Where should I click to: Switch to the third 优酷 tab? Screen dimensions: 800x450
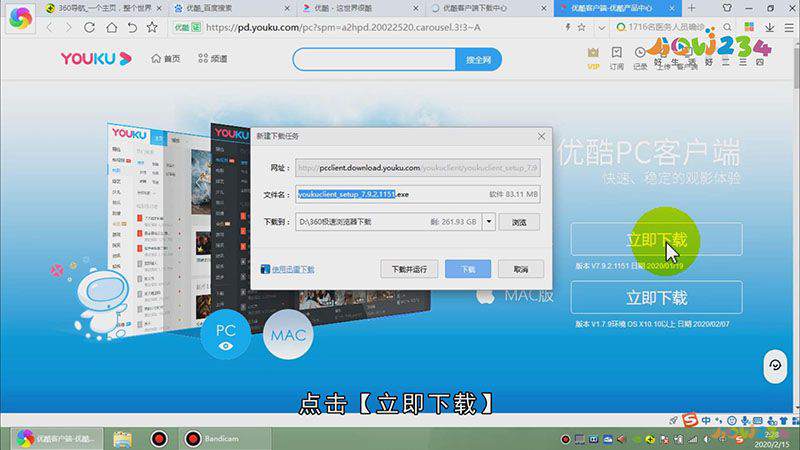[360, 8]
